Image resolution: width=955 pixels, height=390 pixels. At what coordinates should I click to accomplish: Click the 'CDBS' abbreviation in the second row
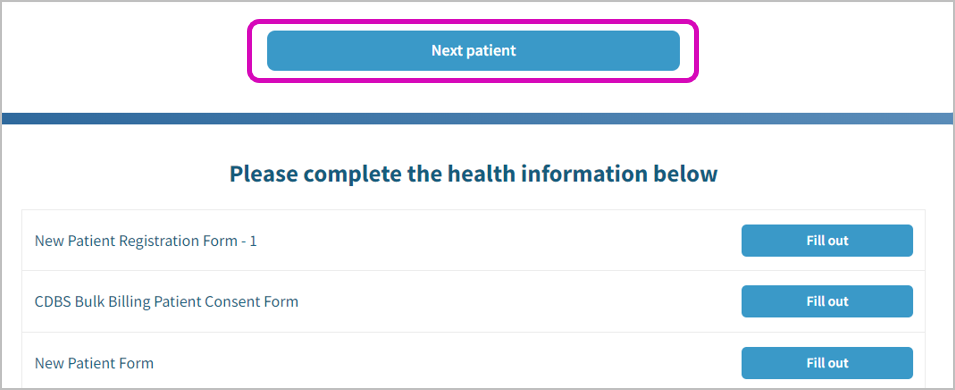pos(52,302)
